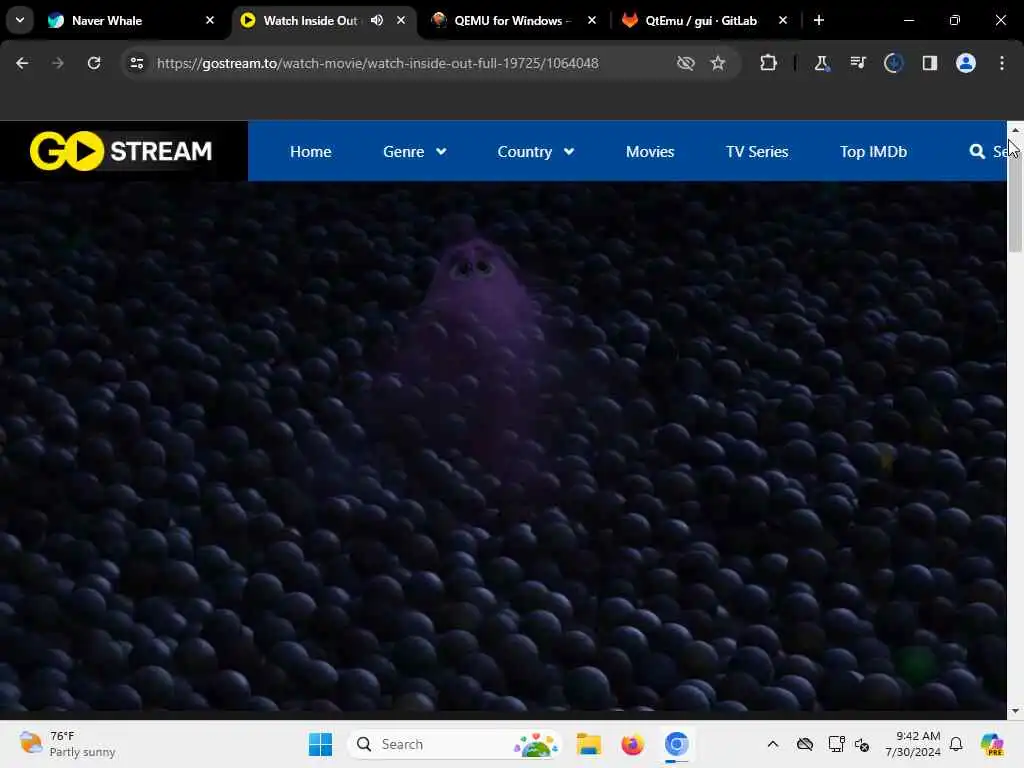Close the QtEmu GitLab tab
The image size is (1024, 768).
tap(783, 20)
